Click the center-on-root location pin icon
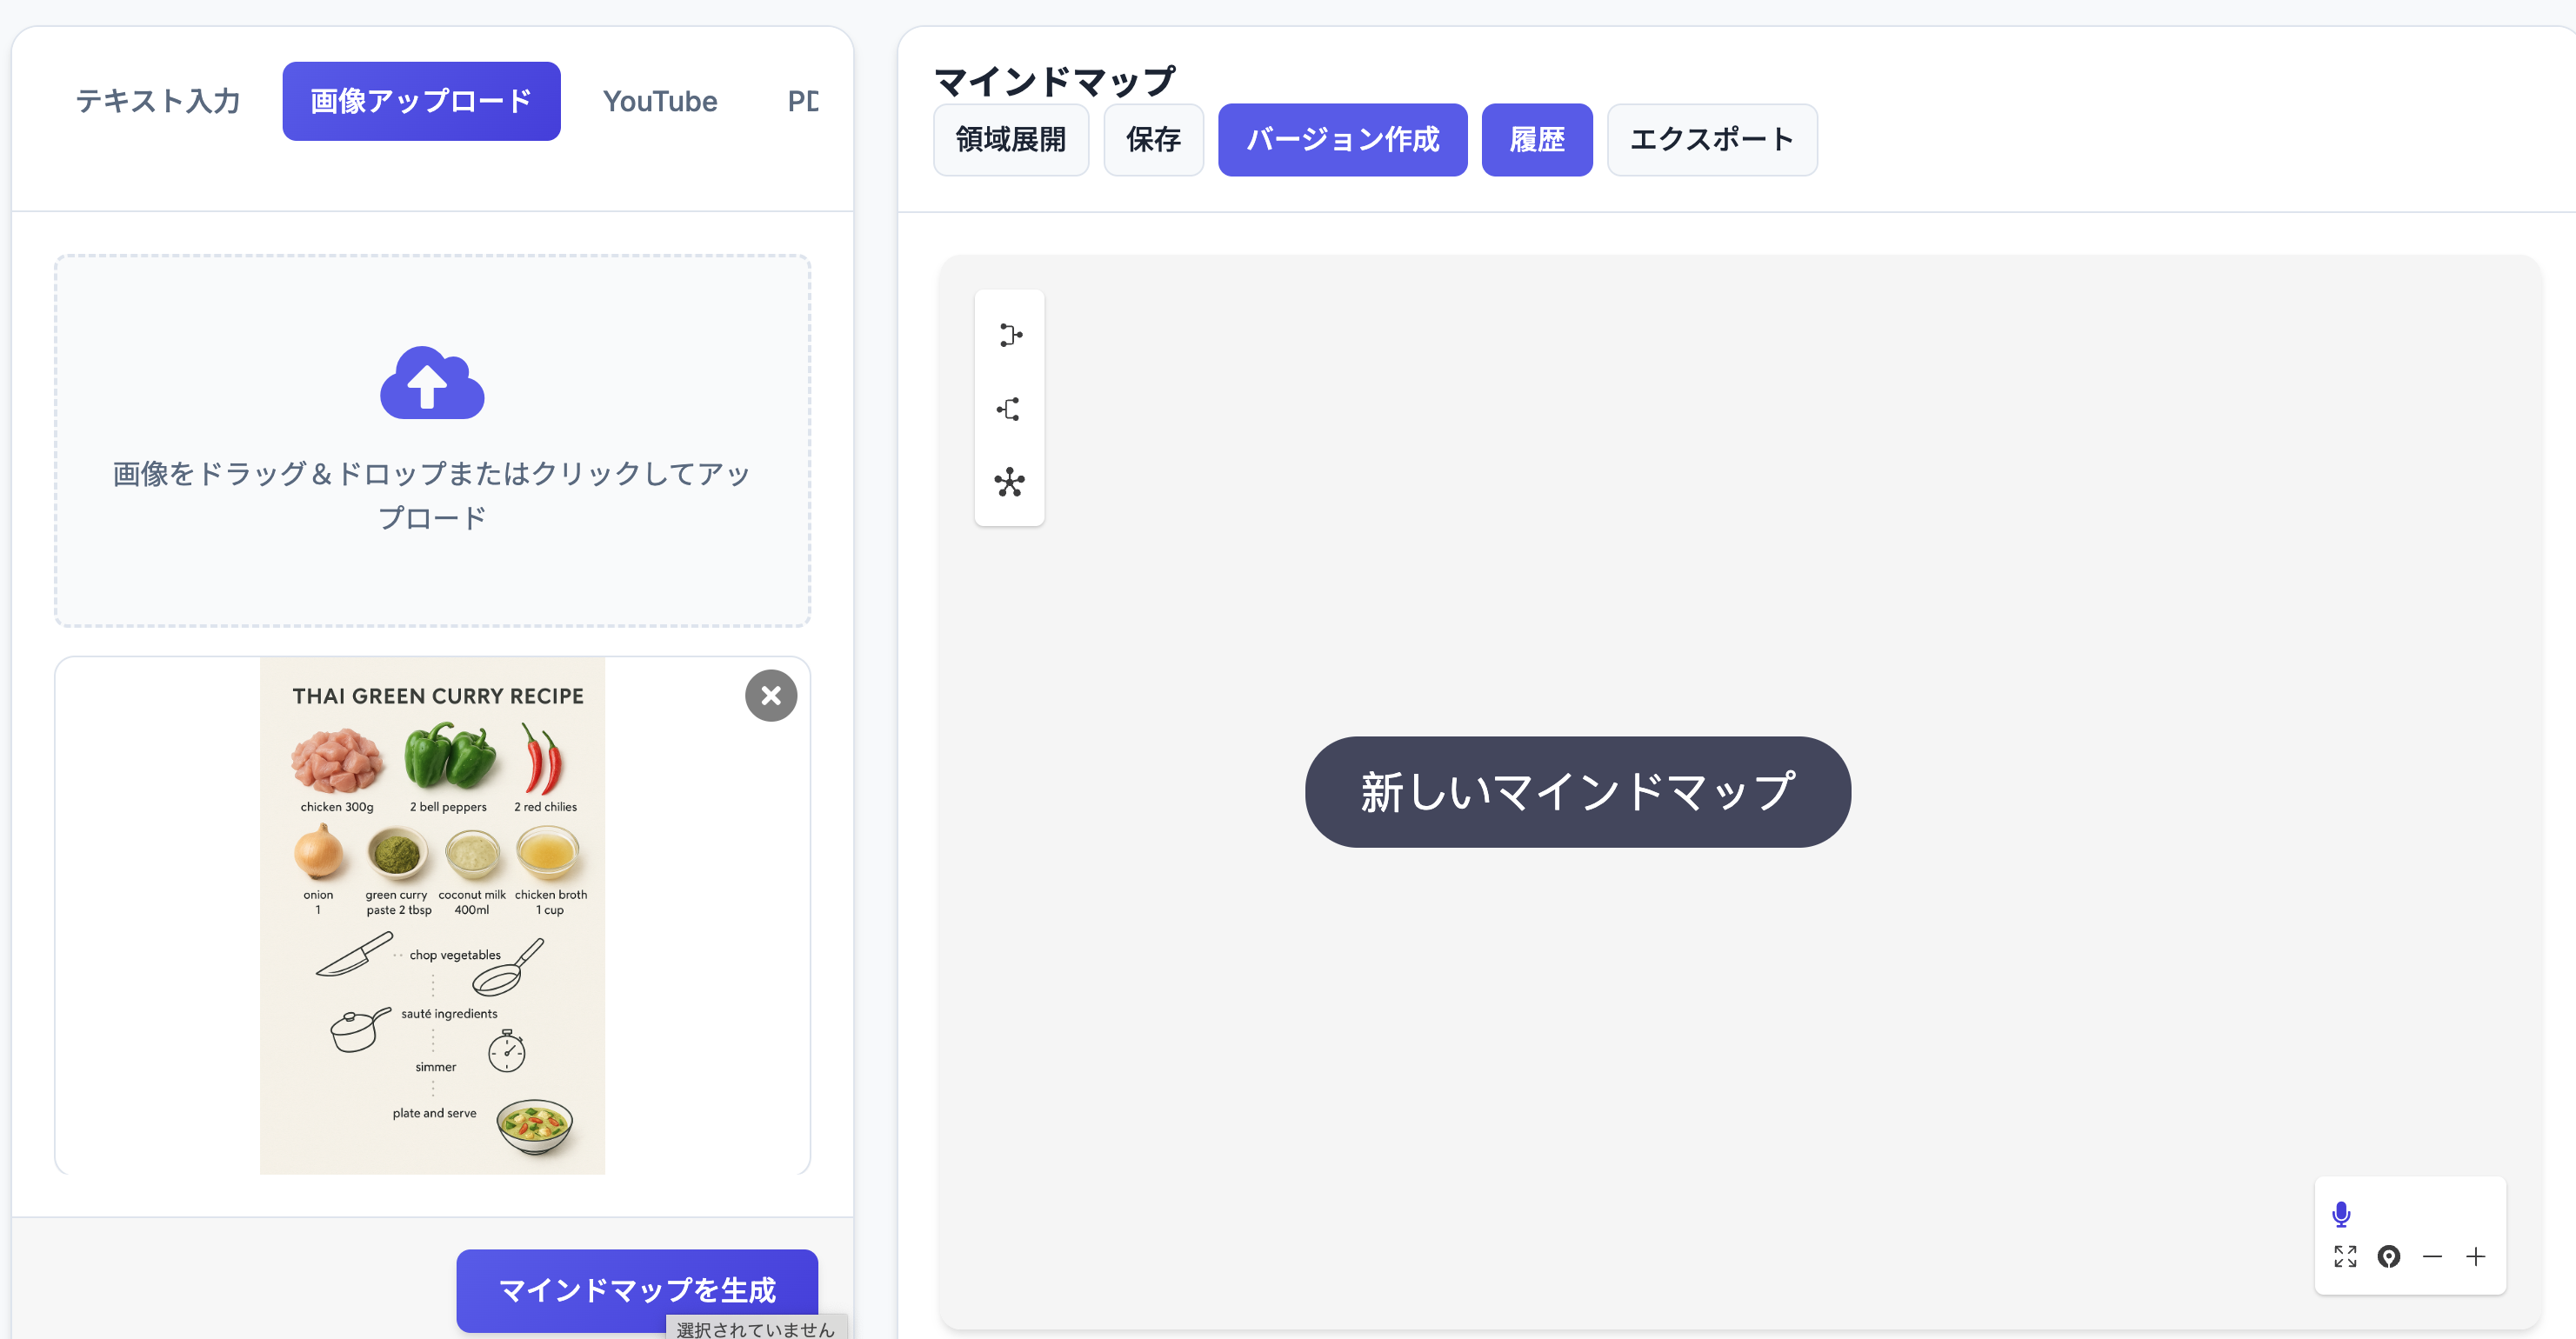Viewport: 2576px width, 1339px height. [x=2389, y=1256]
